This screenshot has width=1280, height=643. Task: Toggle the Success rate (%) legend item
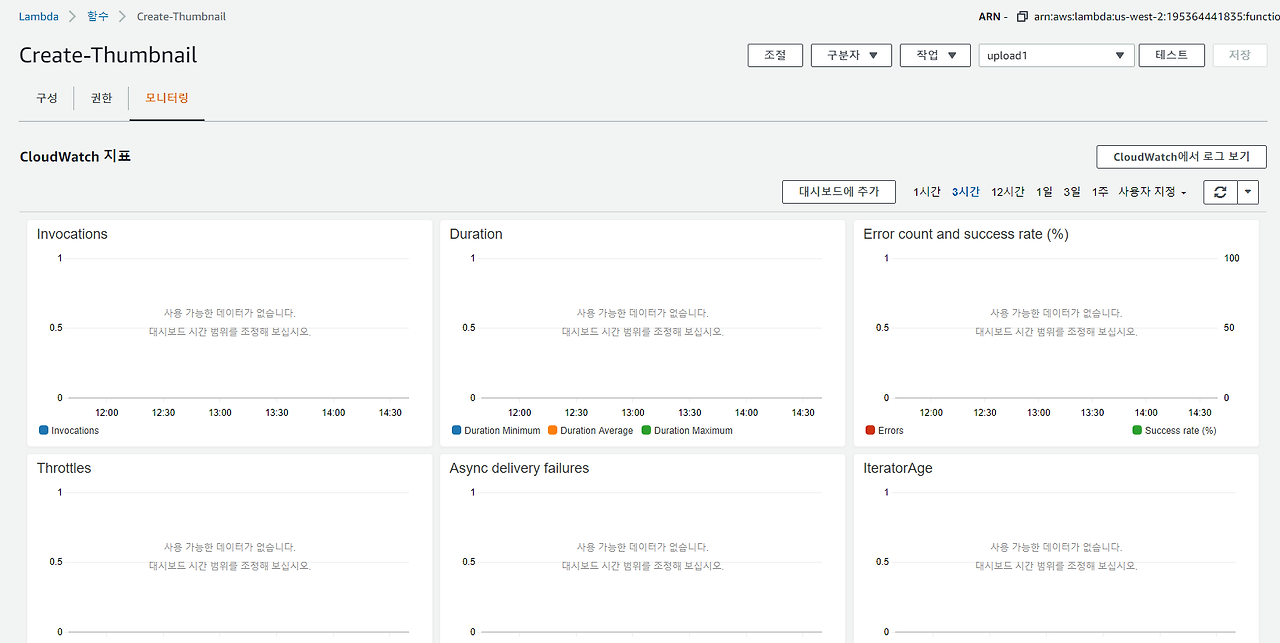point(1174,431)
